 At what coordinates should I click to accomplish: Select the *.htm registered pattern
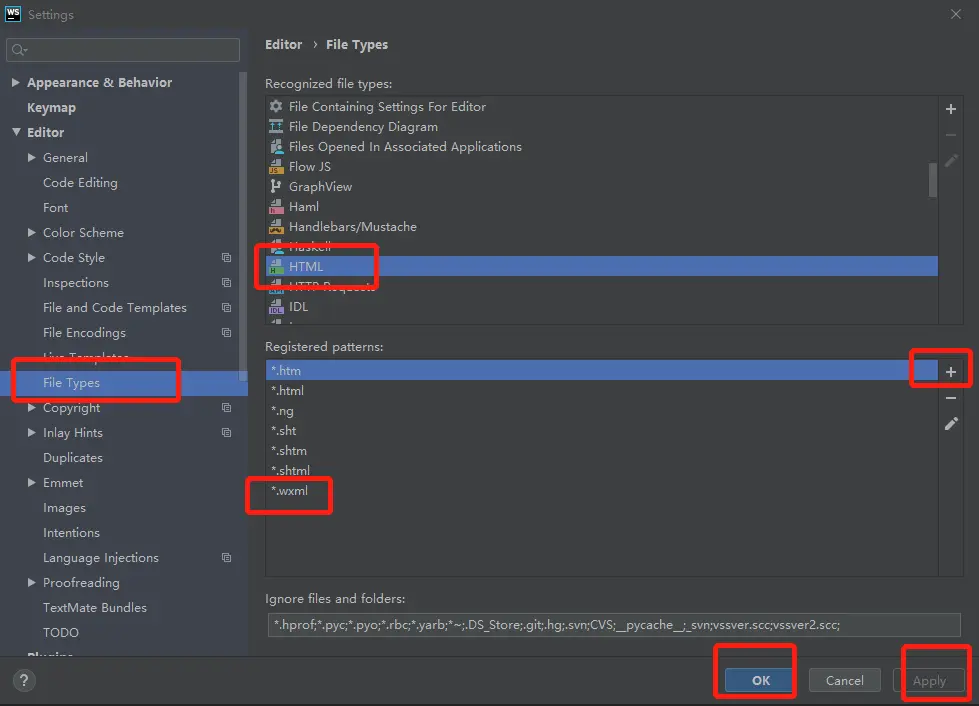[601, 371]
